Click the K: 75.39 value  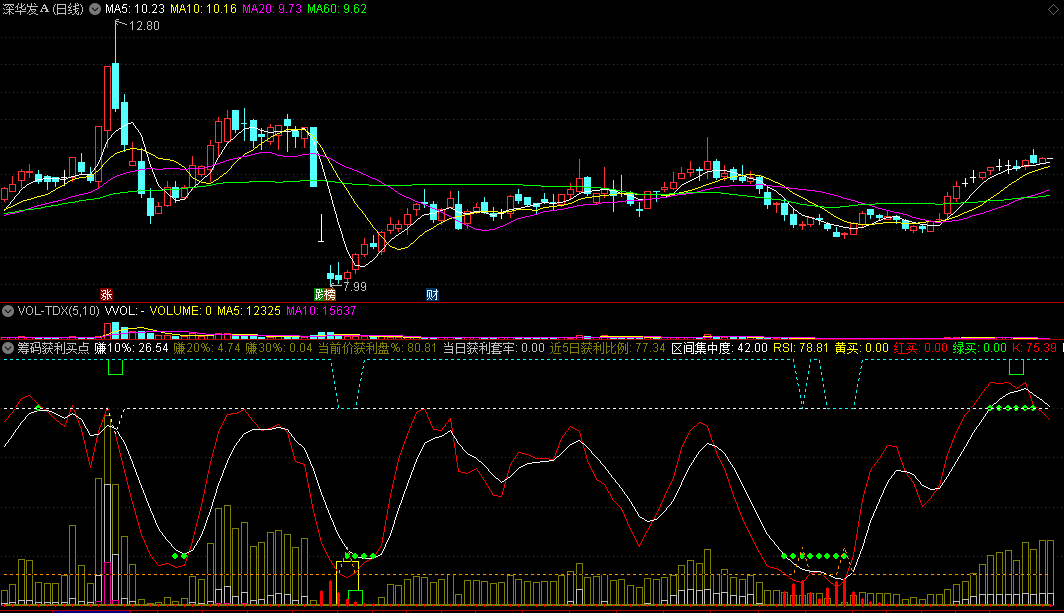pos(1034,348)
